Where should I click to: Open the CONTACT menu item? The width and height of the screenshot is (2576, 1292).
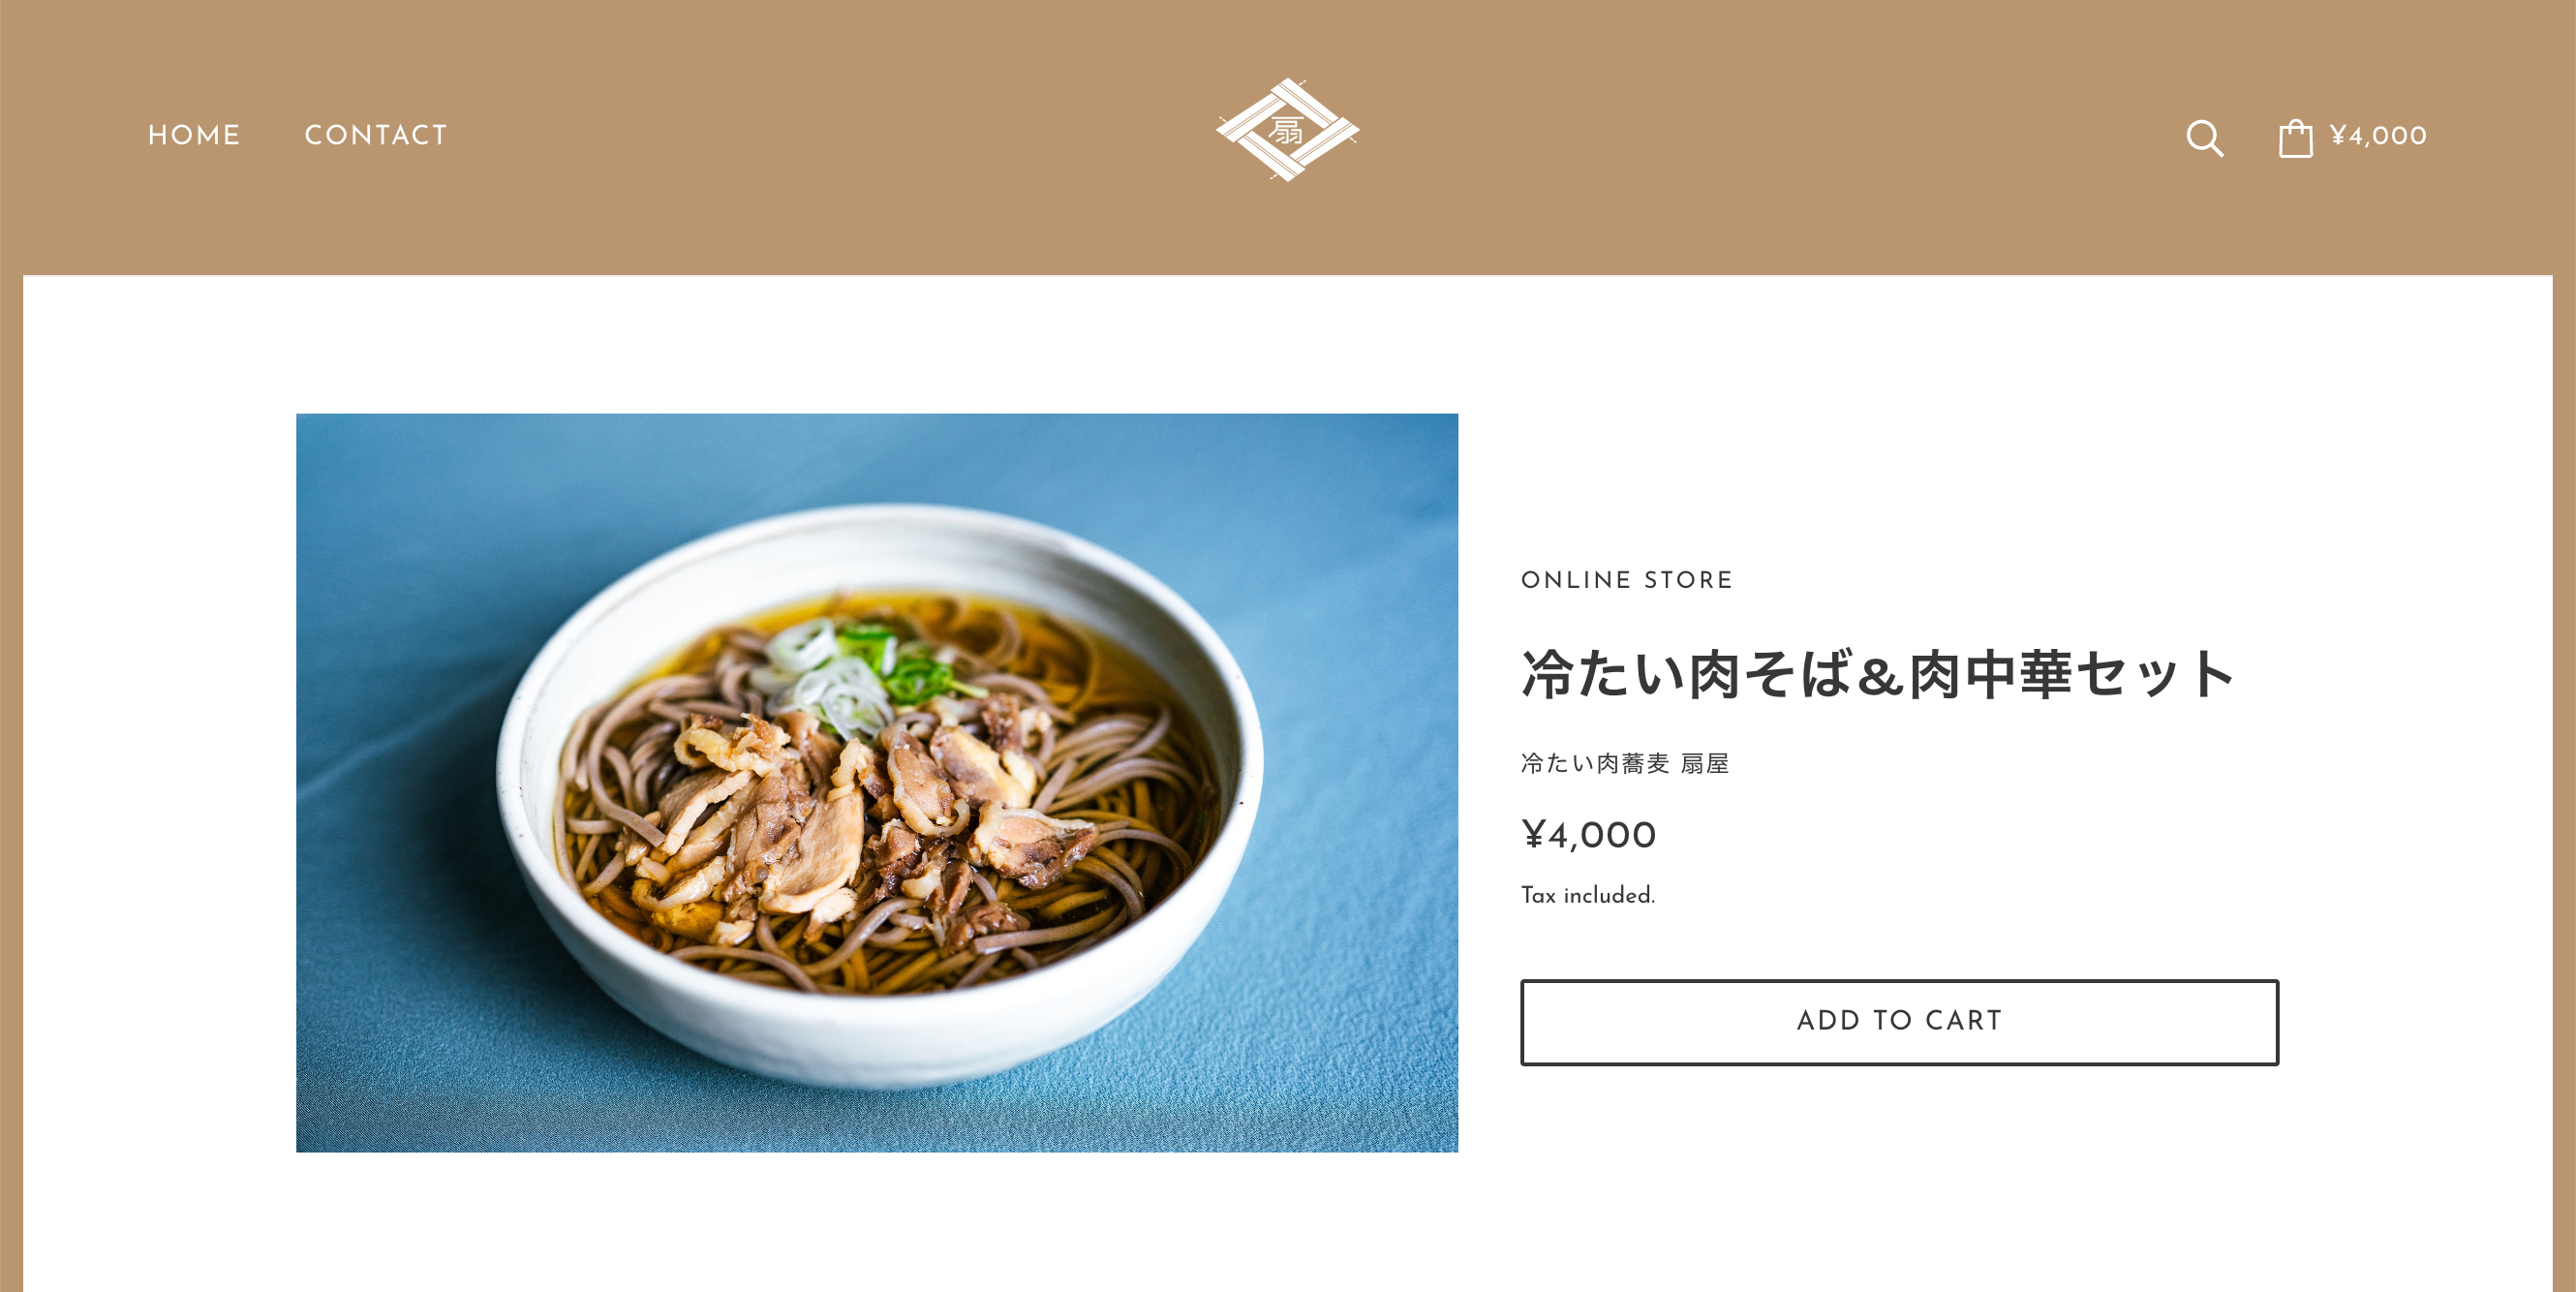point(376,136)
